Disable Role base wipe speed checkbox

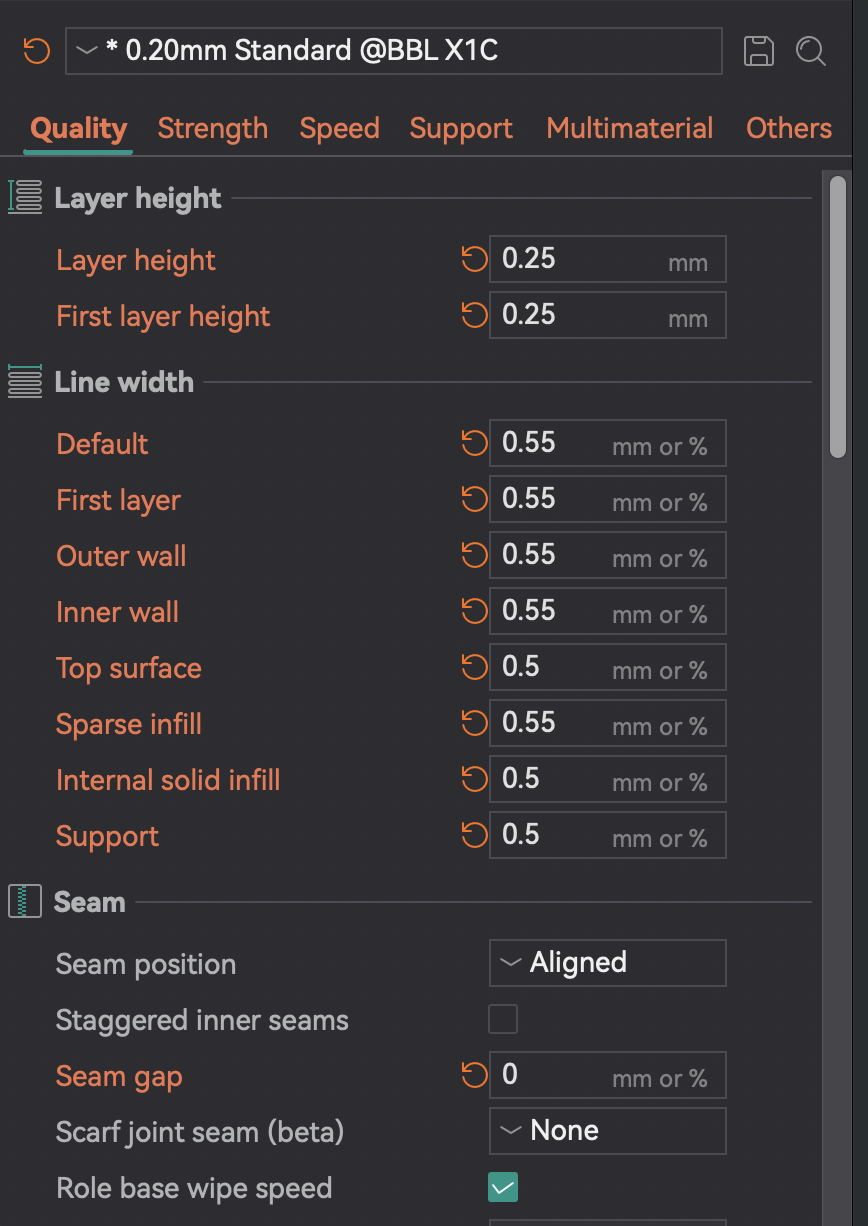(x=503, y=1188)
